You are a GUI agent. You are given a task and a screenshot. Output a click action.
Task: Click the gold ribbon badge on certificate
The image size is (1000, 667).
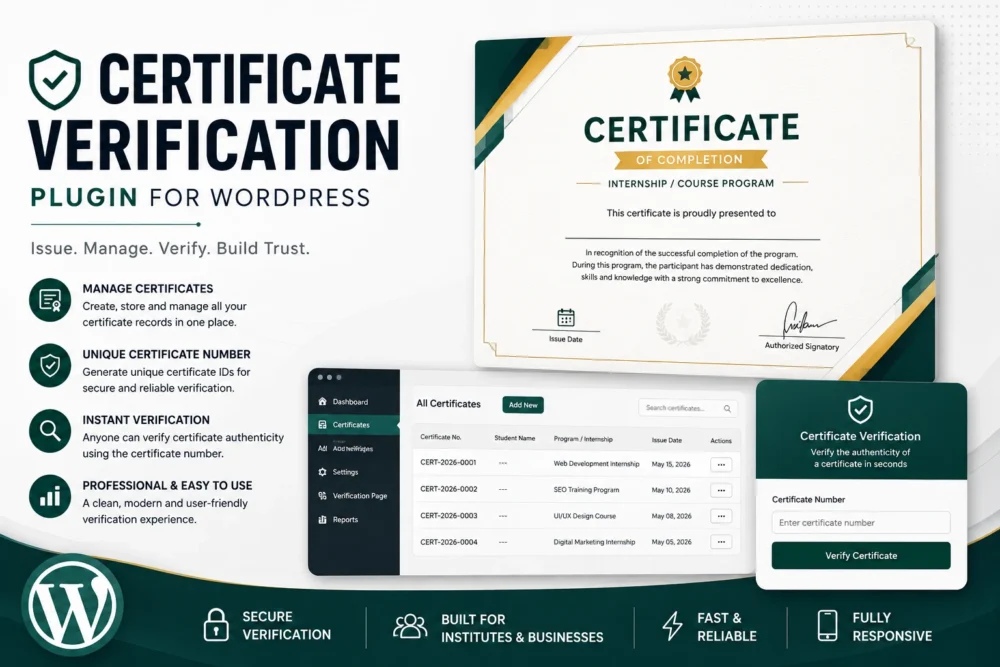[x=685, y=79]
